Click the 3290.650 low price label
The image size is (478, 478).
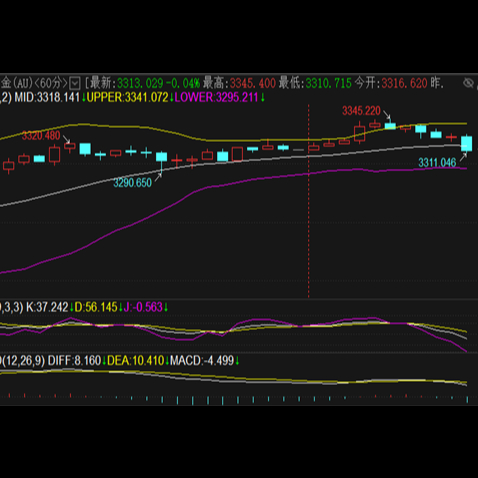click(x=133, y=183)
